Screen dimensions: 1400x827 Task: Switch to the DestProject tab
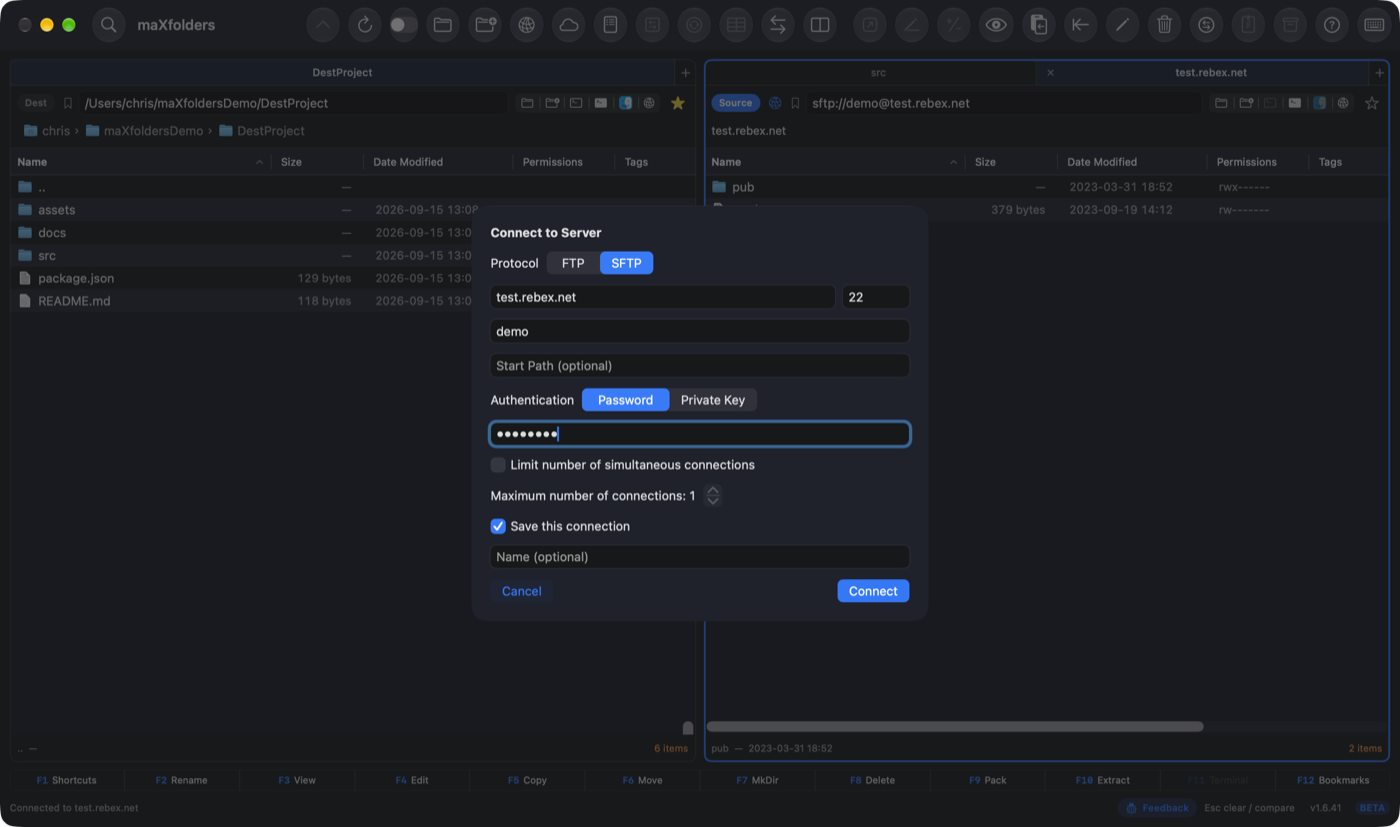(x=342, y=73)
